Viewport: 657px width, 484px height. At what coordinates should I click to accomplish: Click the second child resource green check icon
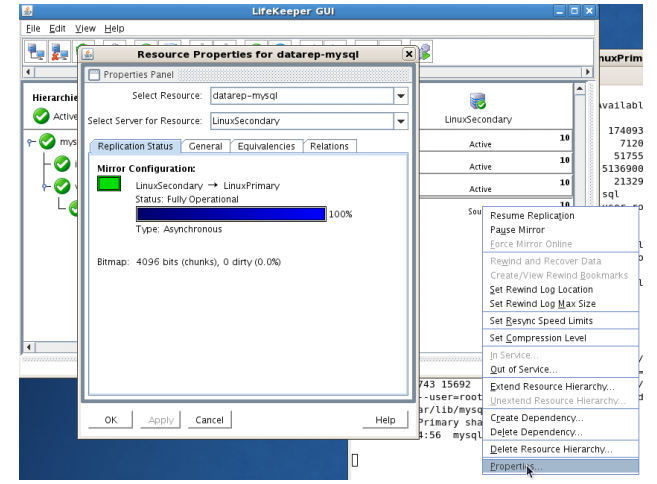coord(62,186)
